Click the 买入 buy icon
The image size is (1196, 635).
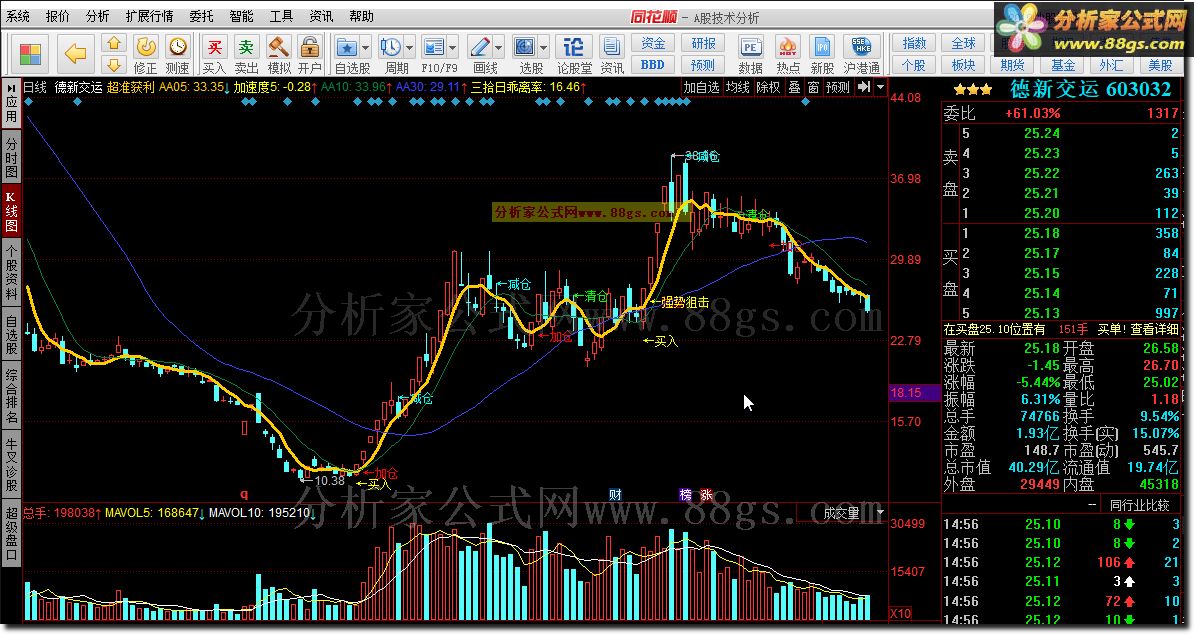click(x=214, y=47)
